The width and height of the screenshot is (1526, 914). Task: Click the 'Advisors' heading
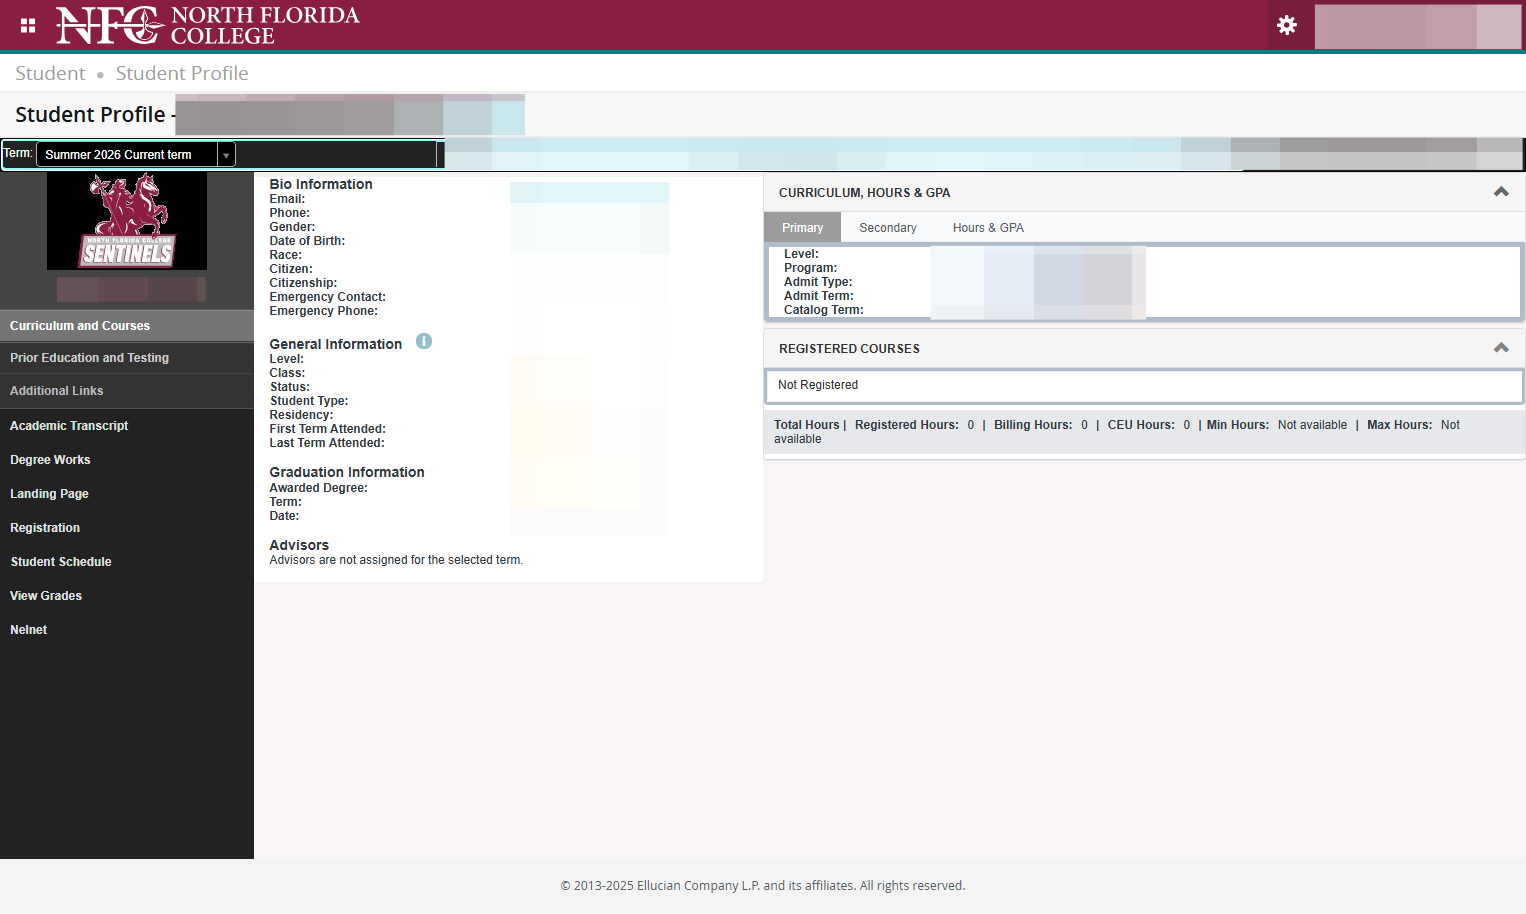point(299,545)
